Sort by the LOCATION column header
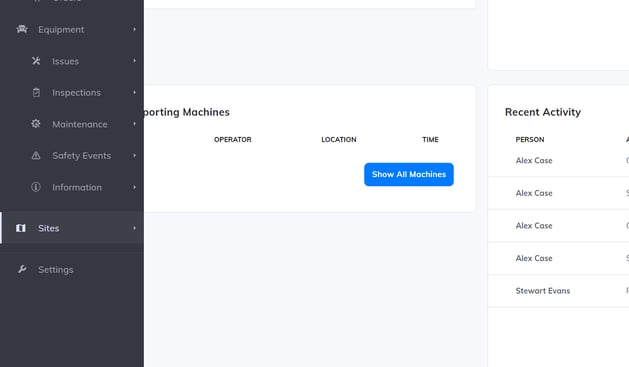Image resolution: width=629 pixels, height=367 pixels. (x=339, y=140)
